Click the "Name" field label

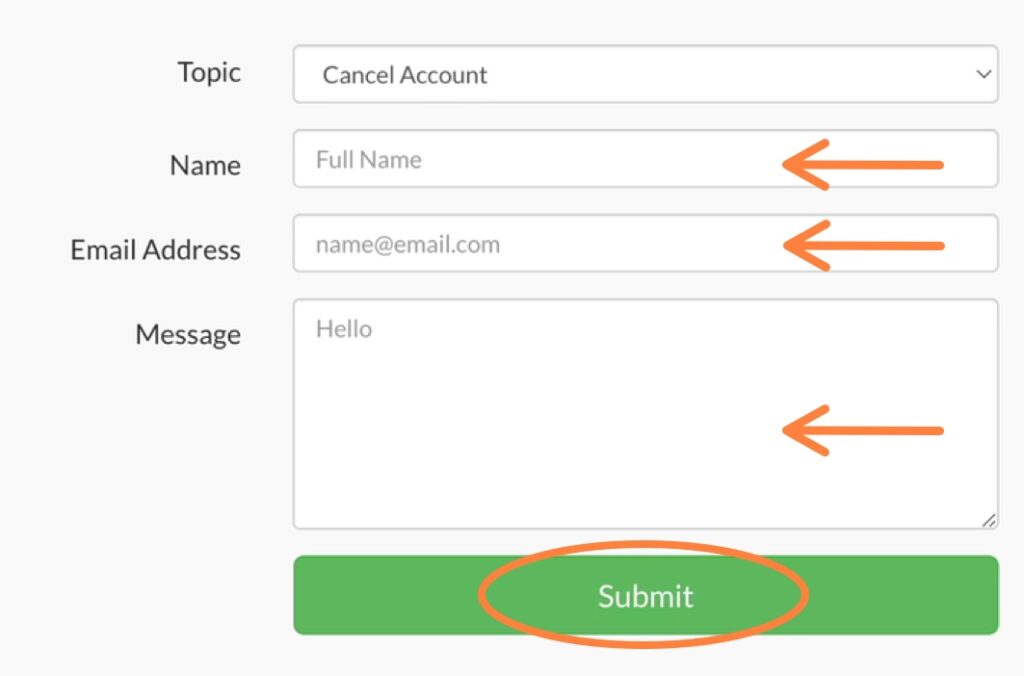(205, 165)
